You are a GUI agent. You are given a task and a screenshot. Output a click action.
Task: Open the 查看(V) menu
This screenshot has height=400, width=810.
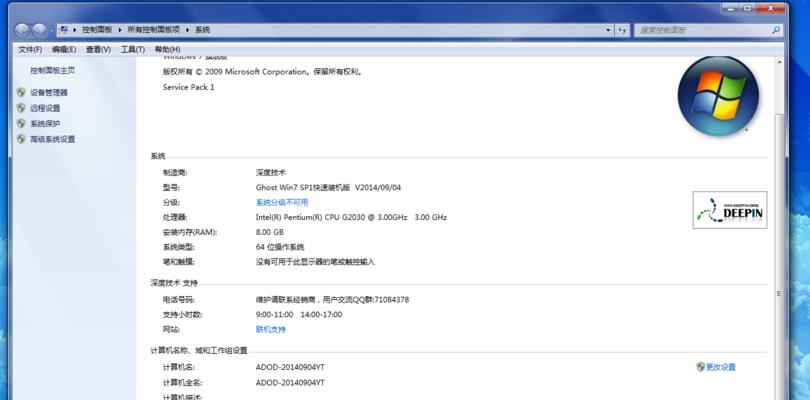point(98,49)
